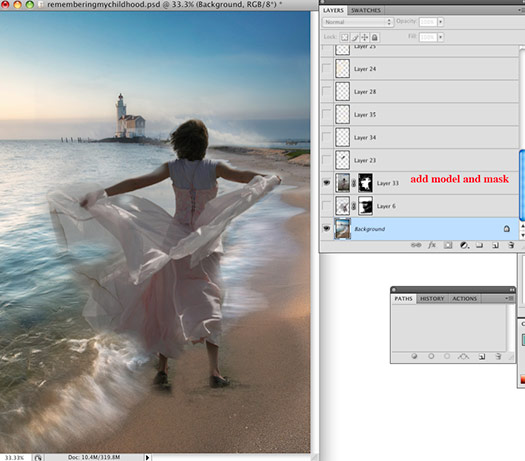Click mask link chain icon on Layer 6
The width and height of the screenshot is (525, 461).
(354, 206)
